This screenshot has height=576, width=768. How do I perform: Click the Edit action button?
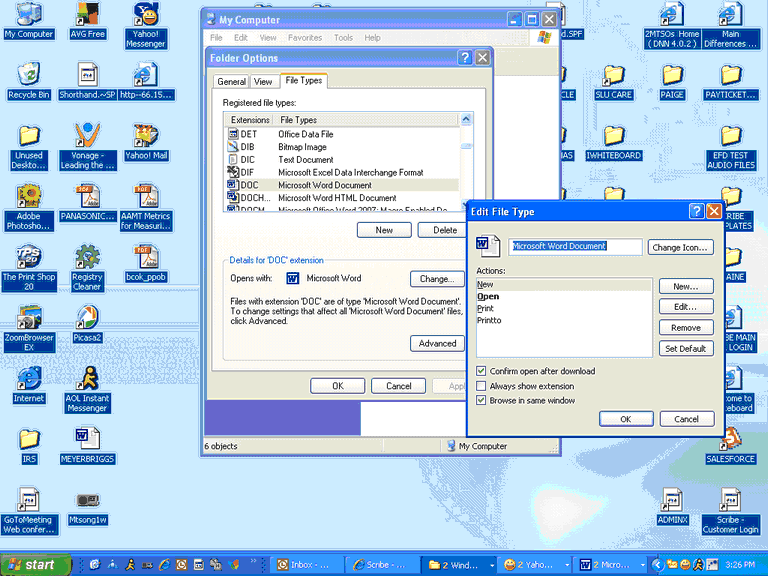tap(686, 307)
